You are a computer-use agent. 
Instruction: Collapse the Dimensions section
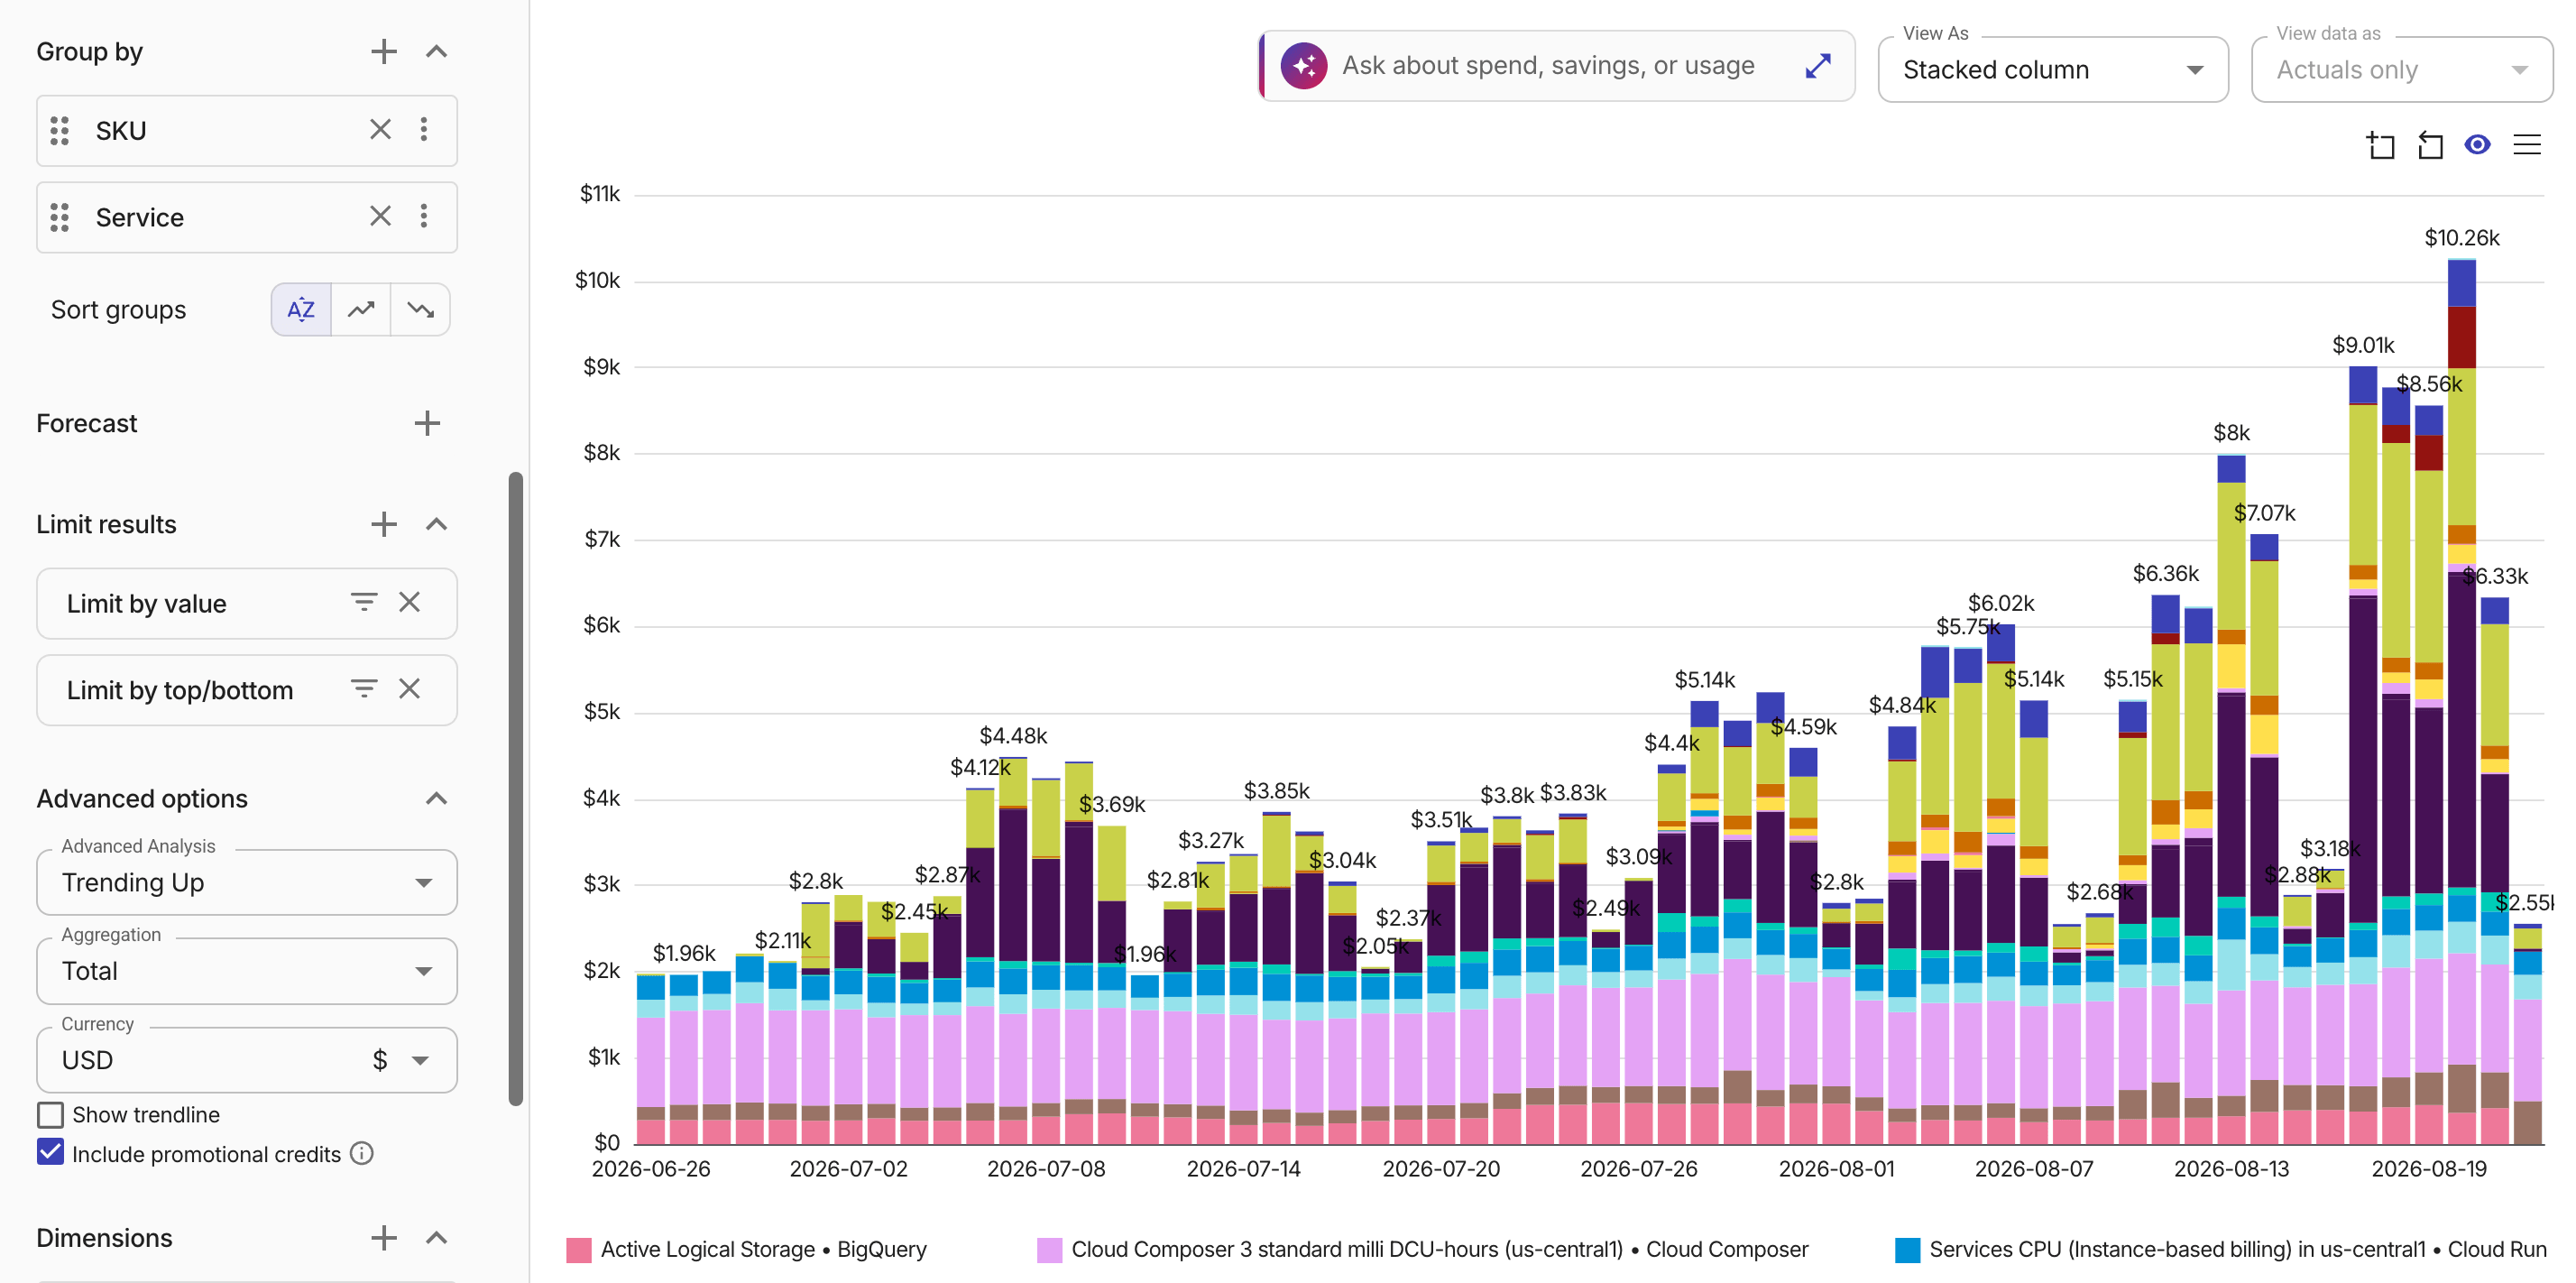click(x=436, y=1238)
